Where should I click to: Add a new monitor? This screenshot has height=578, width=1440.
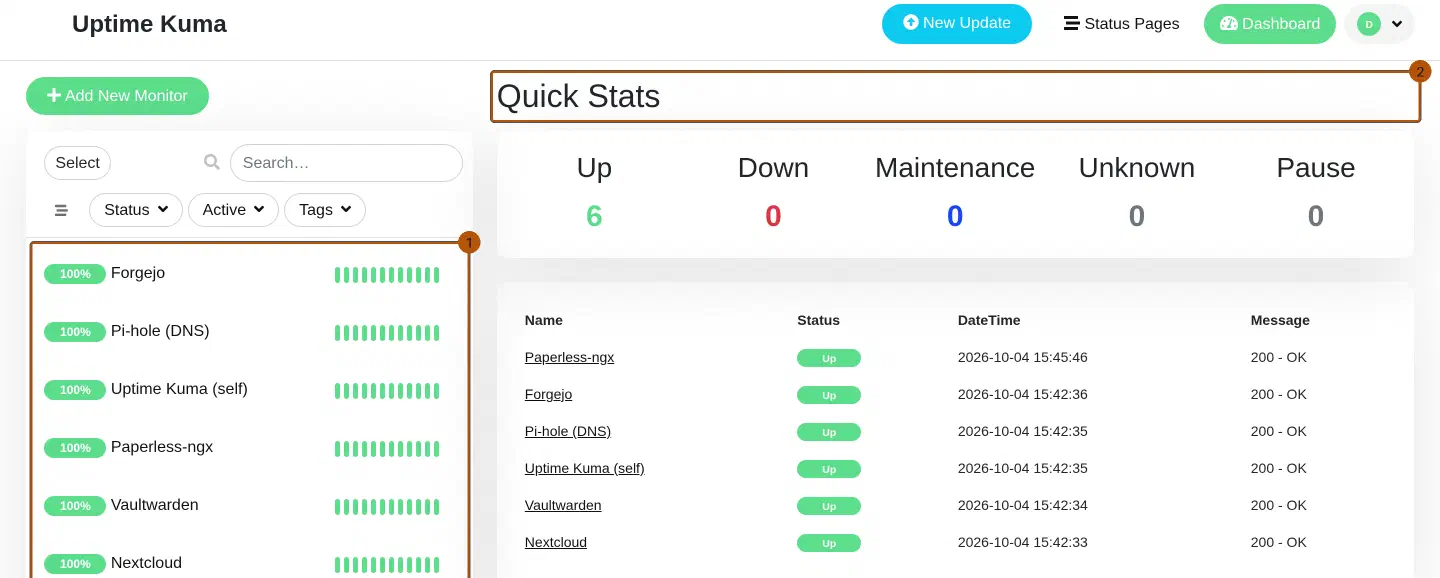point(117,96)
